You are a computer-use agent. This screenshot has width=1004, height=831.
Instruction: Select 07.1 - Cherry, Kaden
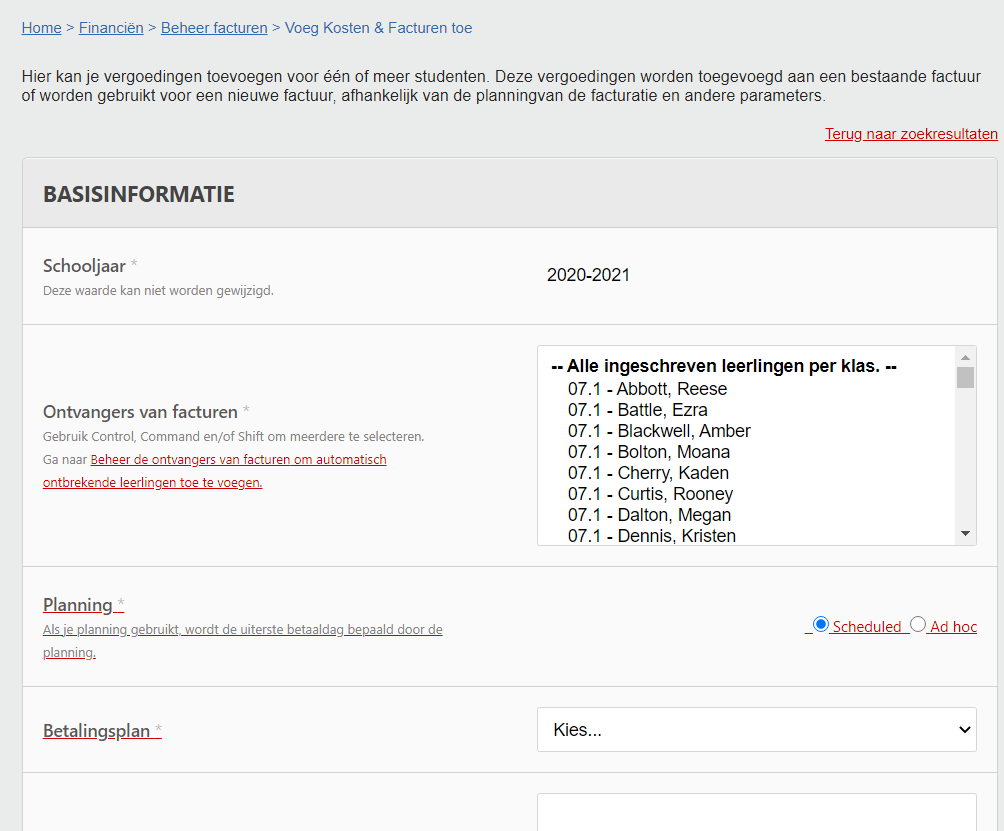pos(648,473)
